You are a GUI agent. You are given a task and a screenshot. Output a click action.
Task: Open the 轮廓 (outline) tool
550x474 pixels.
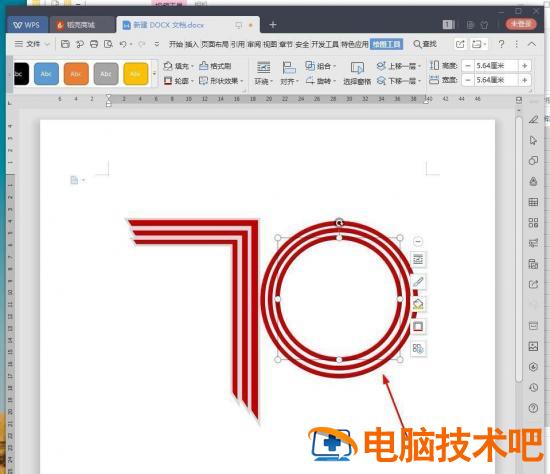[x=178, y=81]
